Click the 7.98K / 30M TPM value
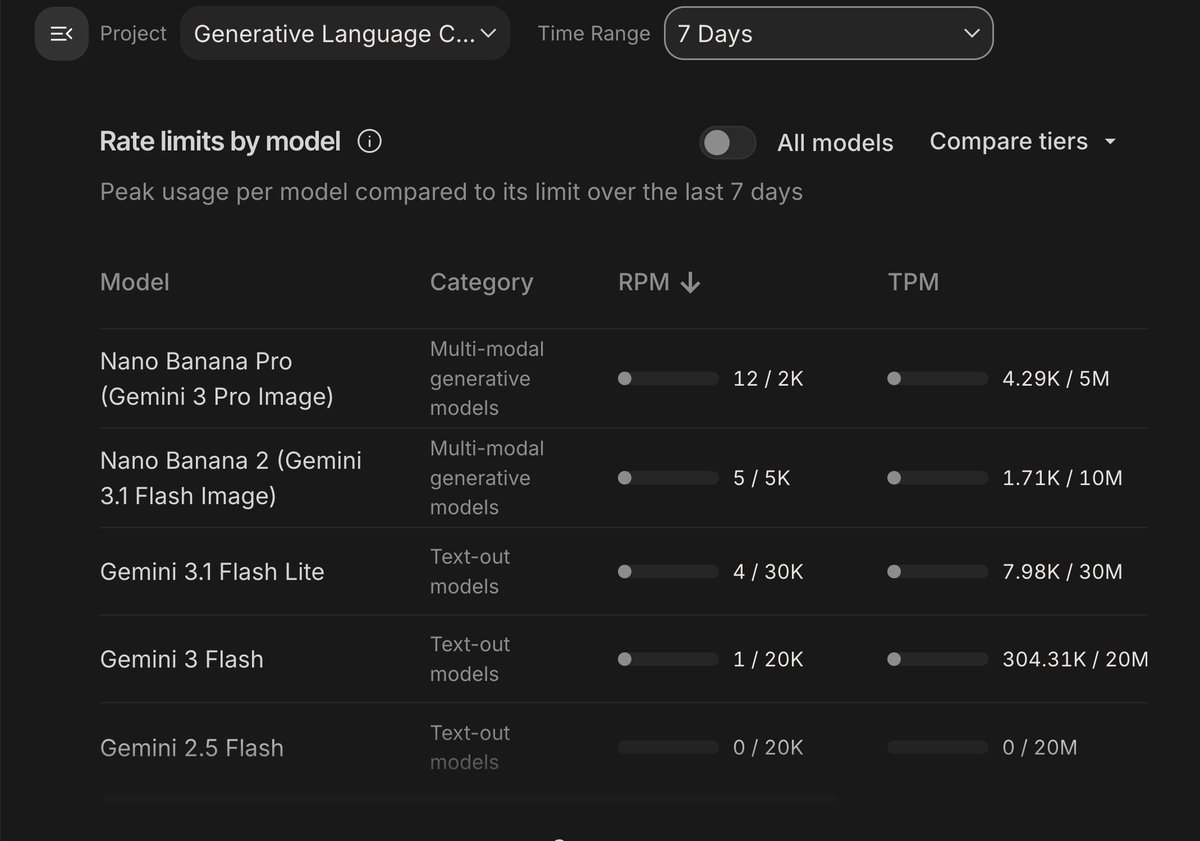 [x=1062, y=572]
